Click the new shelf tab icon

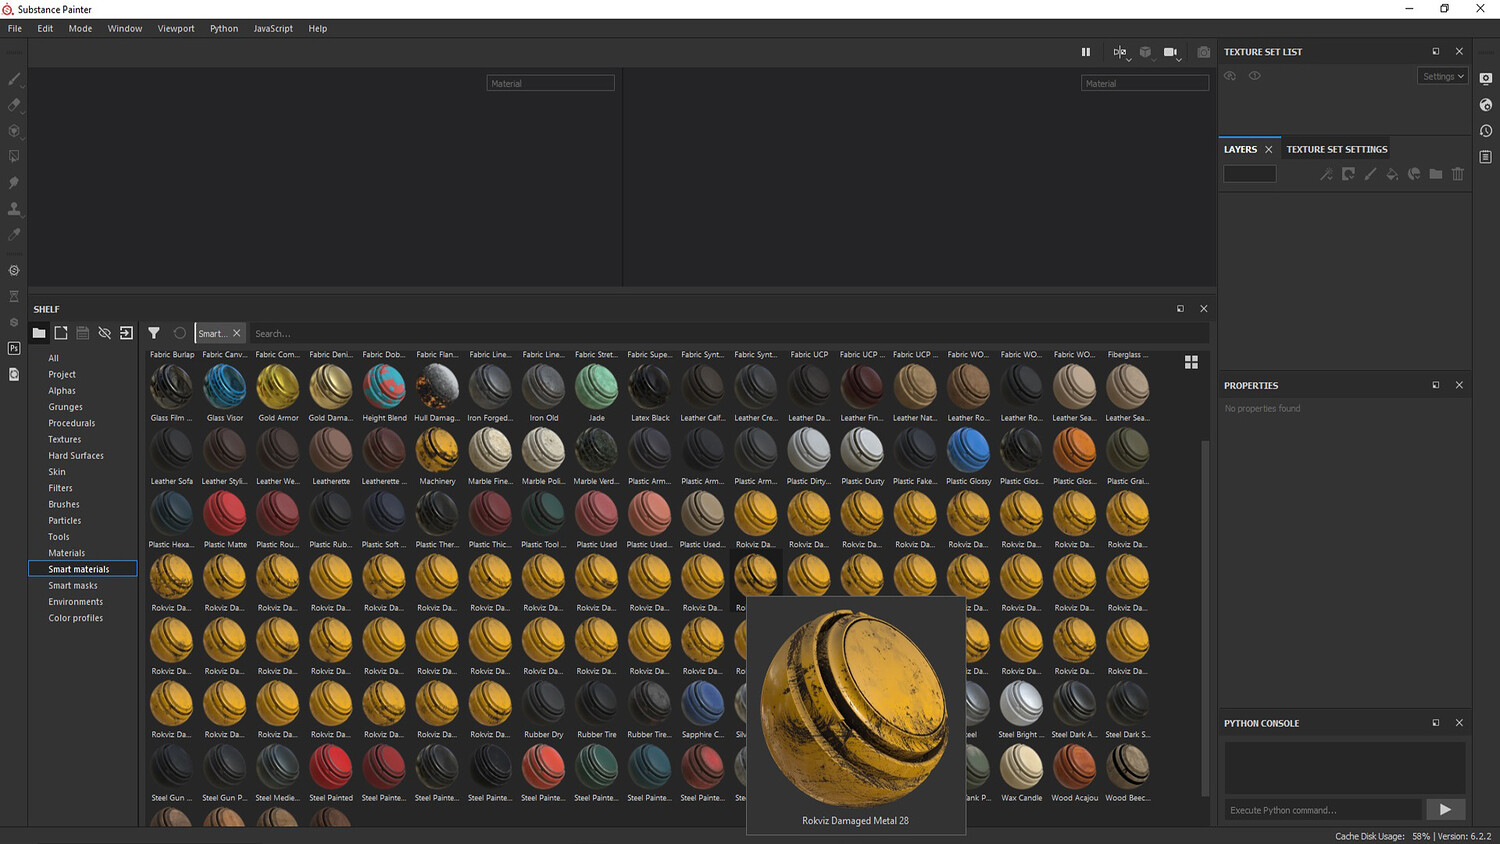click(61, 333)
